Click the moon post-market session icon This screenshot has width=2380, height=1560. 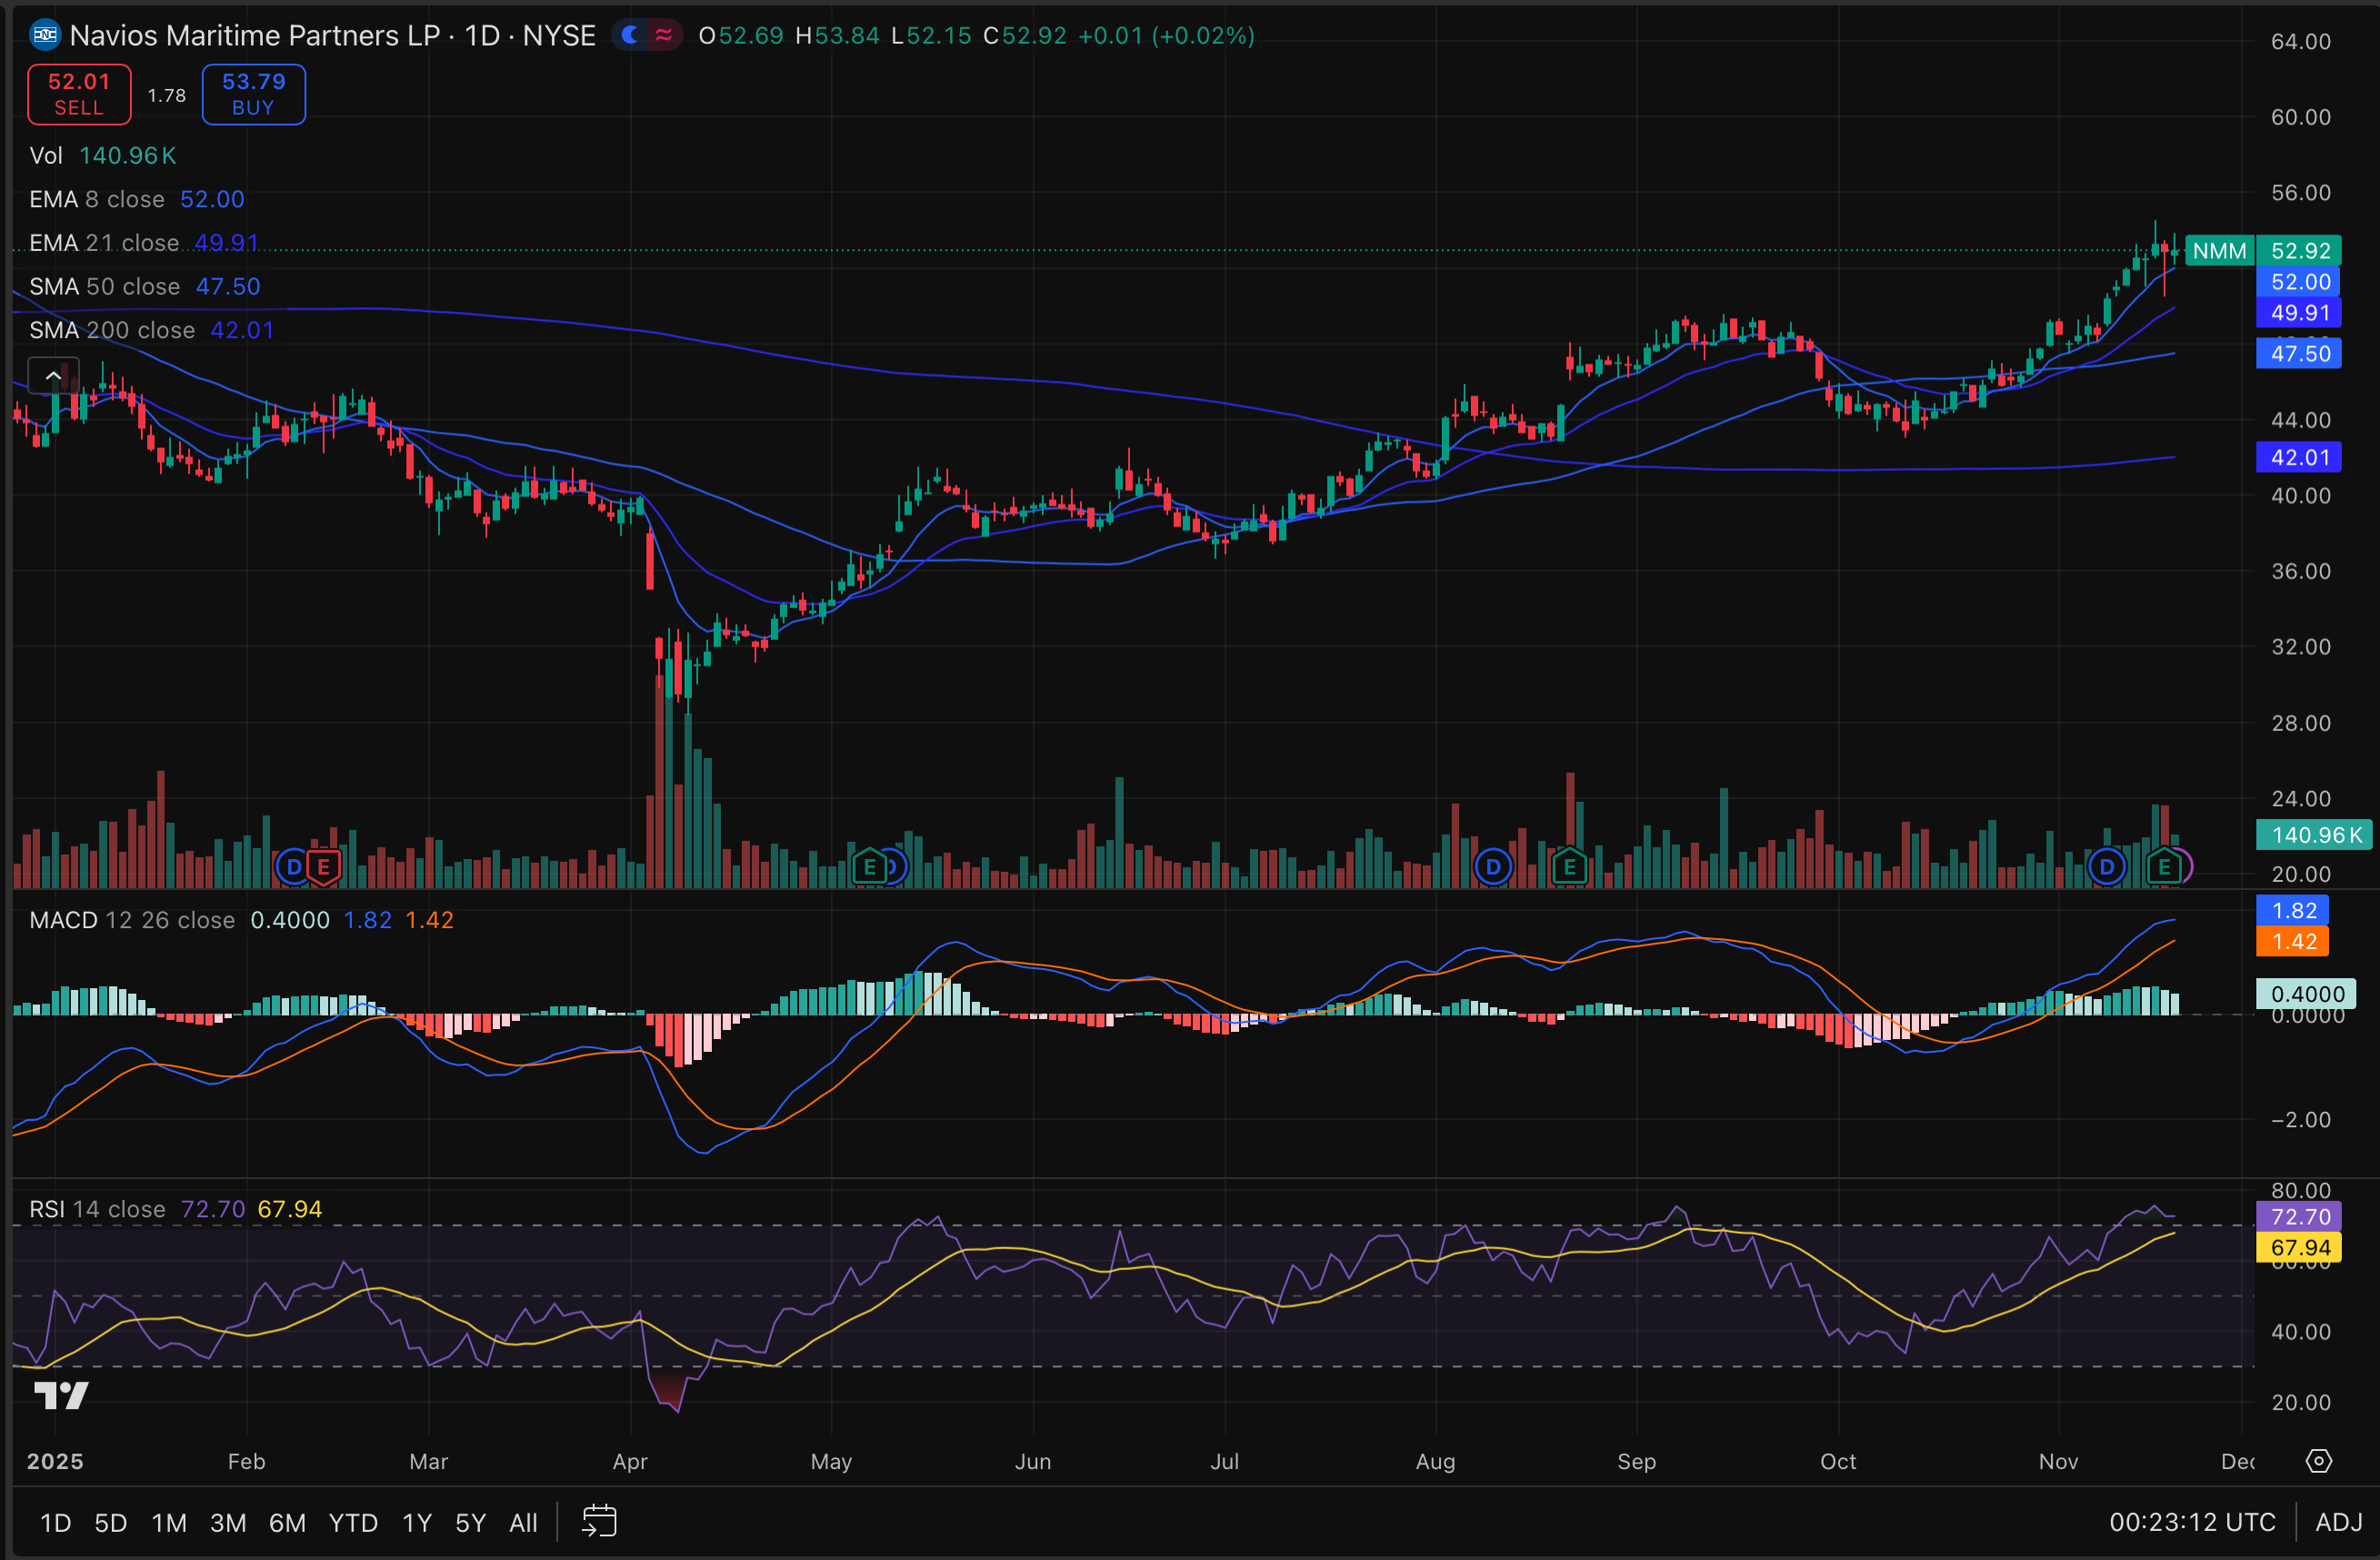(630, 36)
